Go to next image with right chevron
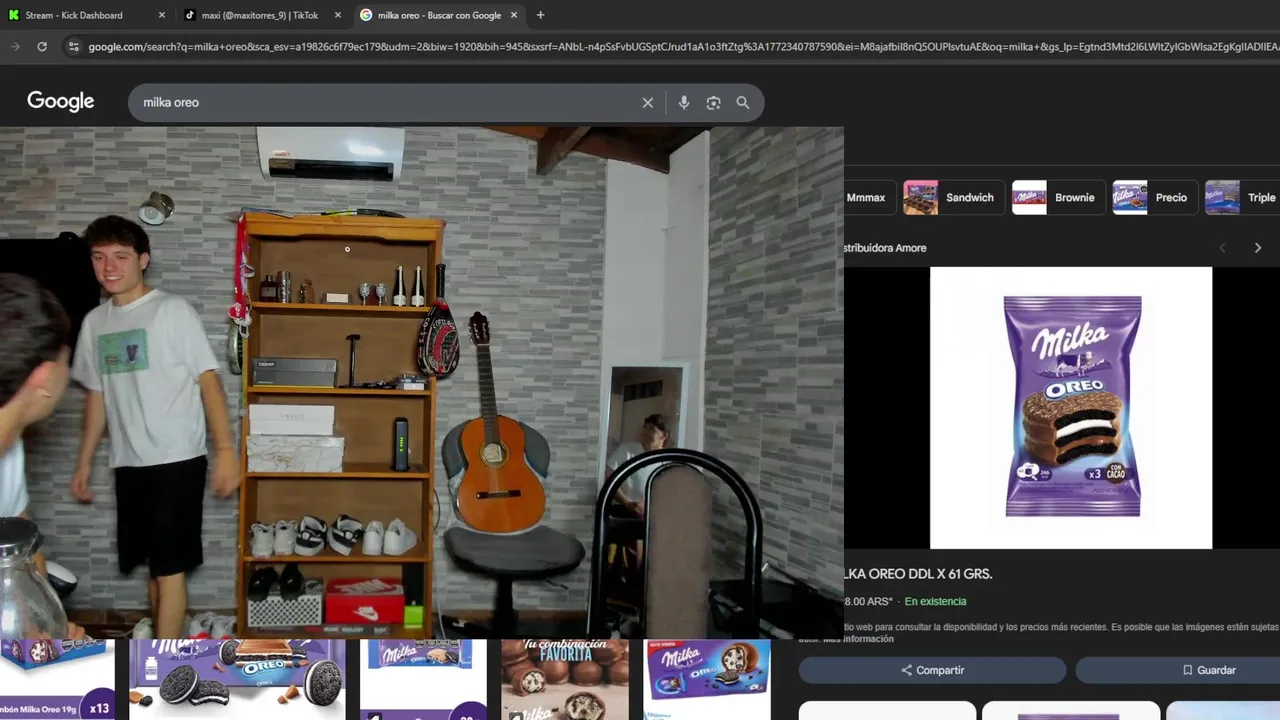The image size is (1280, 720). click(x=1258, y=248)
